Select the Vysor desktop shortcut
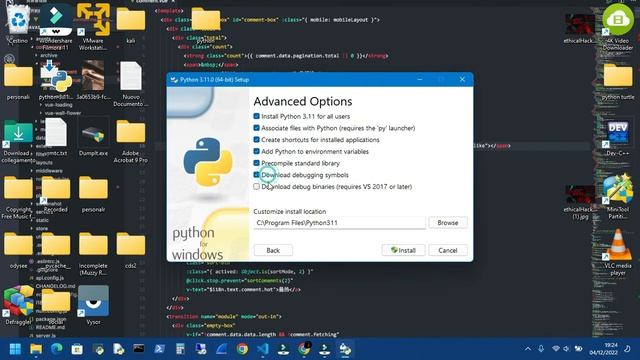 click(93, 305)
